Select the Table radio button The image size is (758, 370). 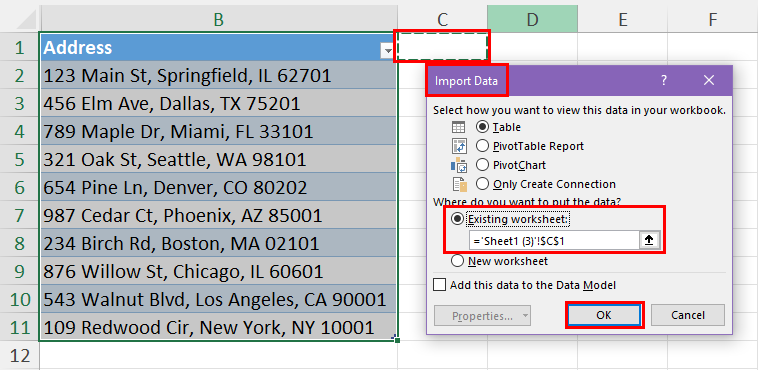(x=482, y=127)
